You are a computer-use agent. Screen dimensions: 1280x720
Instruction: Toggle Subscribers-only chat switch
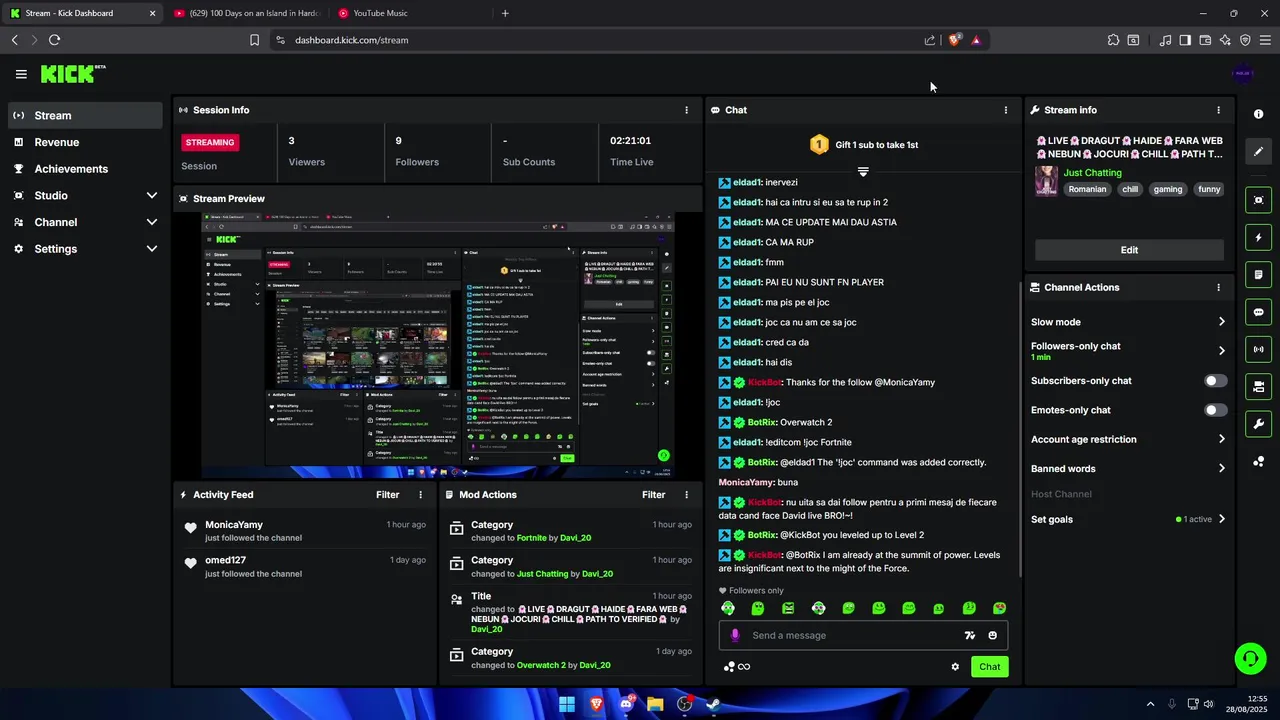(x=1215, y=381)
